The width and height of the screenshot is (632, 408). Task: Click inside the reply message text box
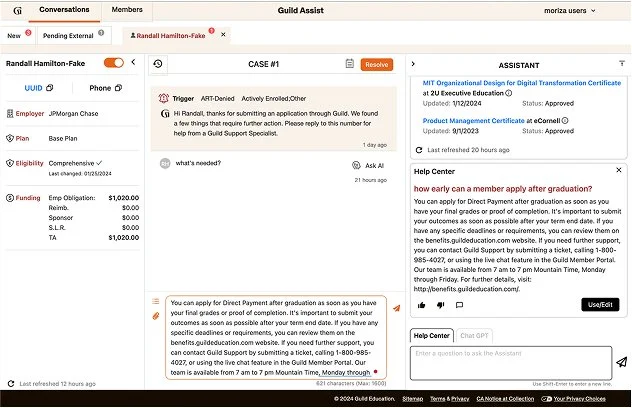click(276, 337)
